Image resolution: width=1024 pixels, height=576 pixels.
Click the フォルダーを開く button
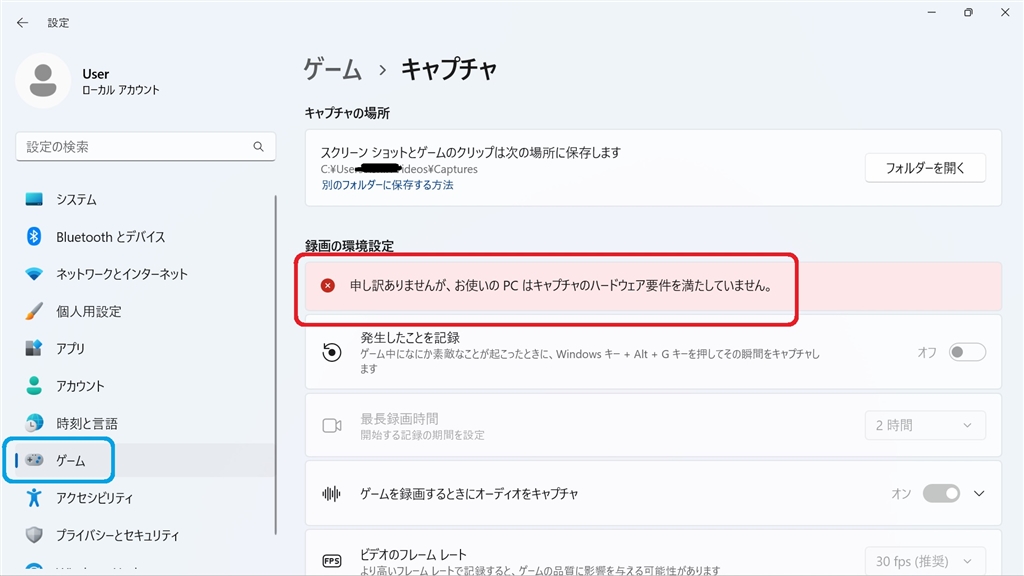(925, 168)
